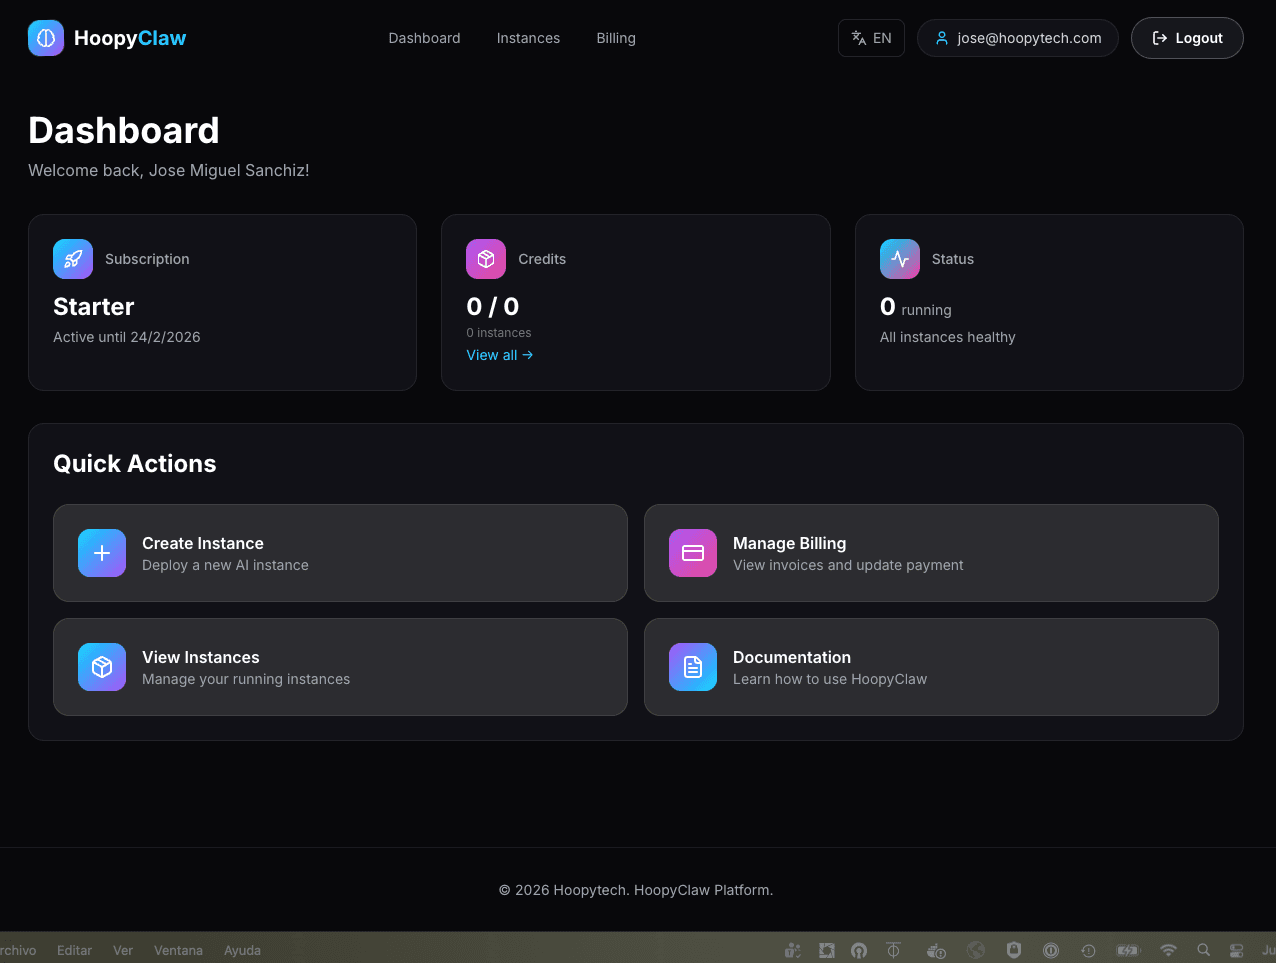The width and height of the screenshot is (1276, 963).
Task: Click the rocket icon on the Subscription card
Action: point(72,258)
